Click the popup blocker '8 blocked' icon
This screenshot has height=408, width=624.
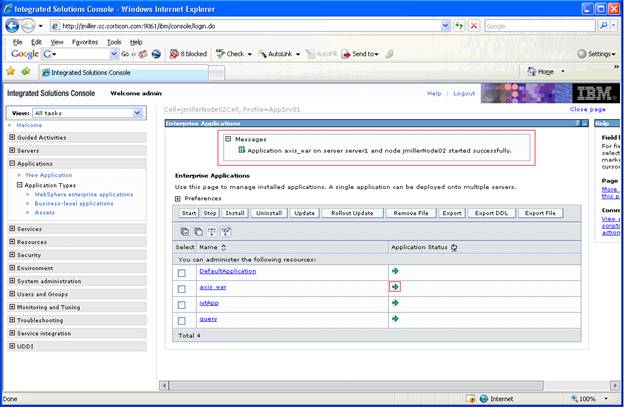(174, 54)
